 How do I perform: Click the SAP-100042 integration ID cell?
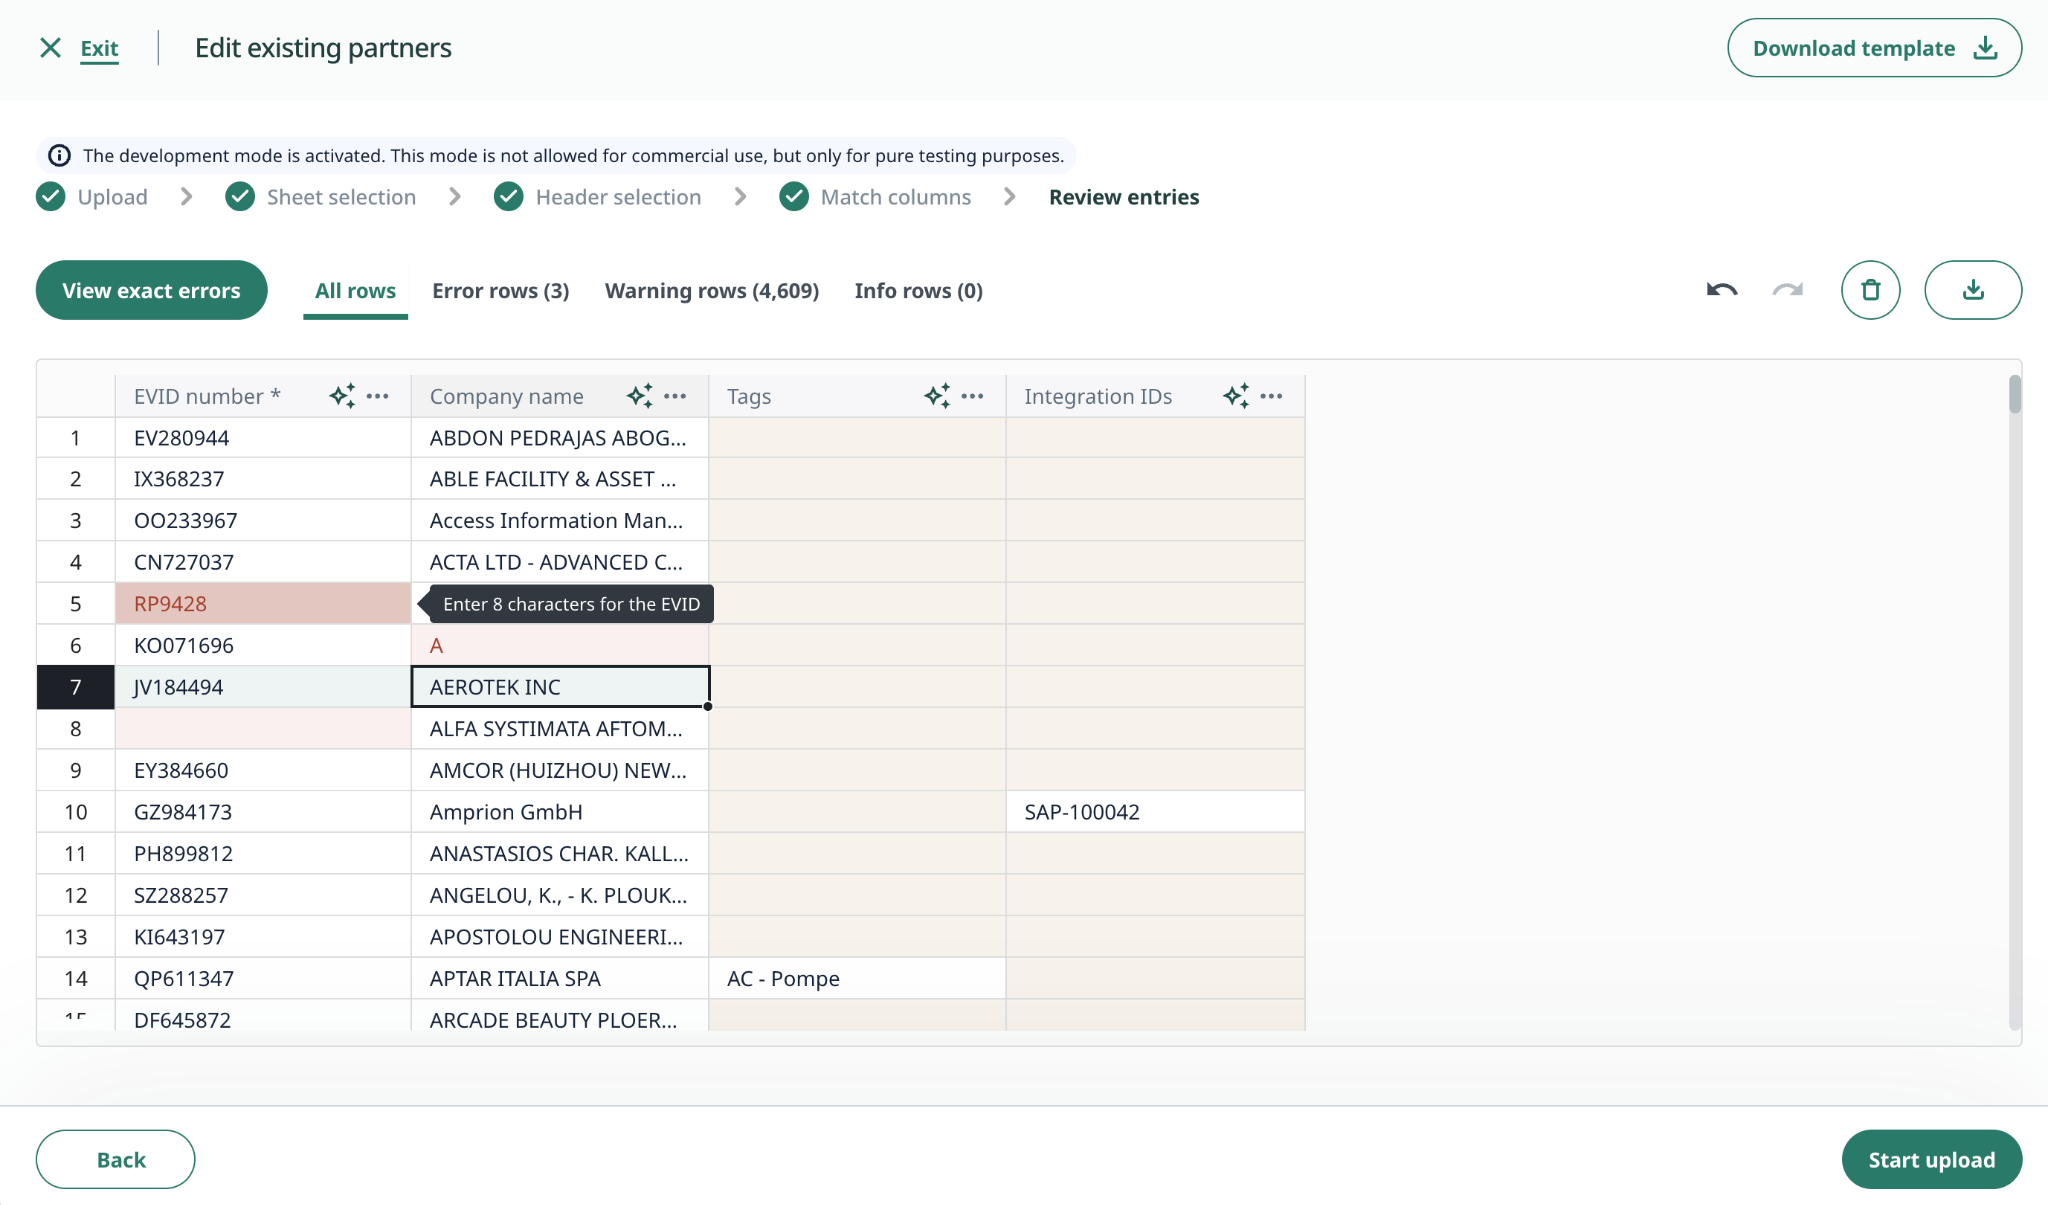1155,812
